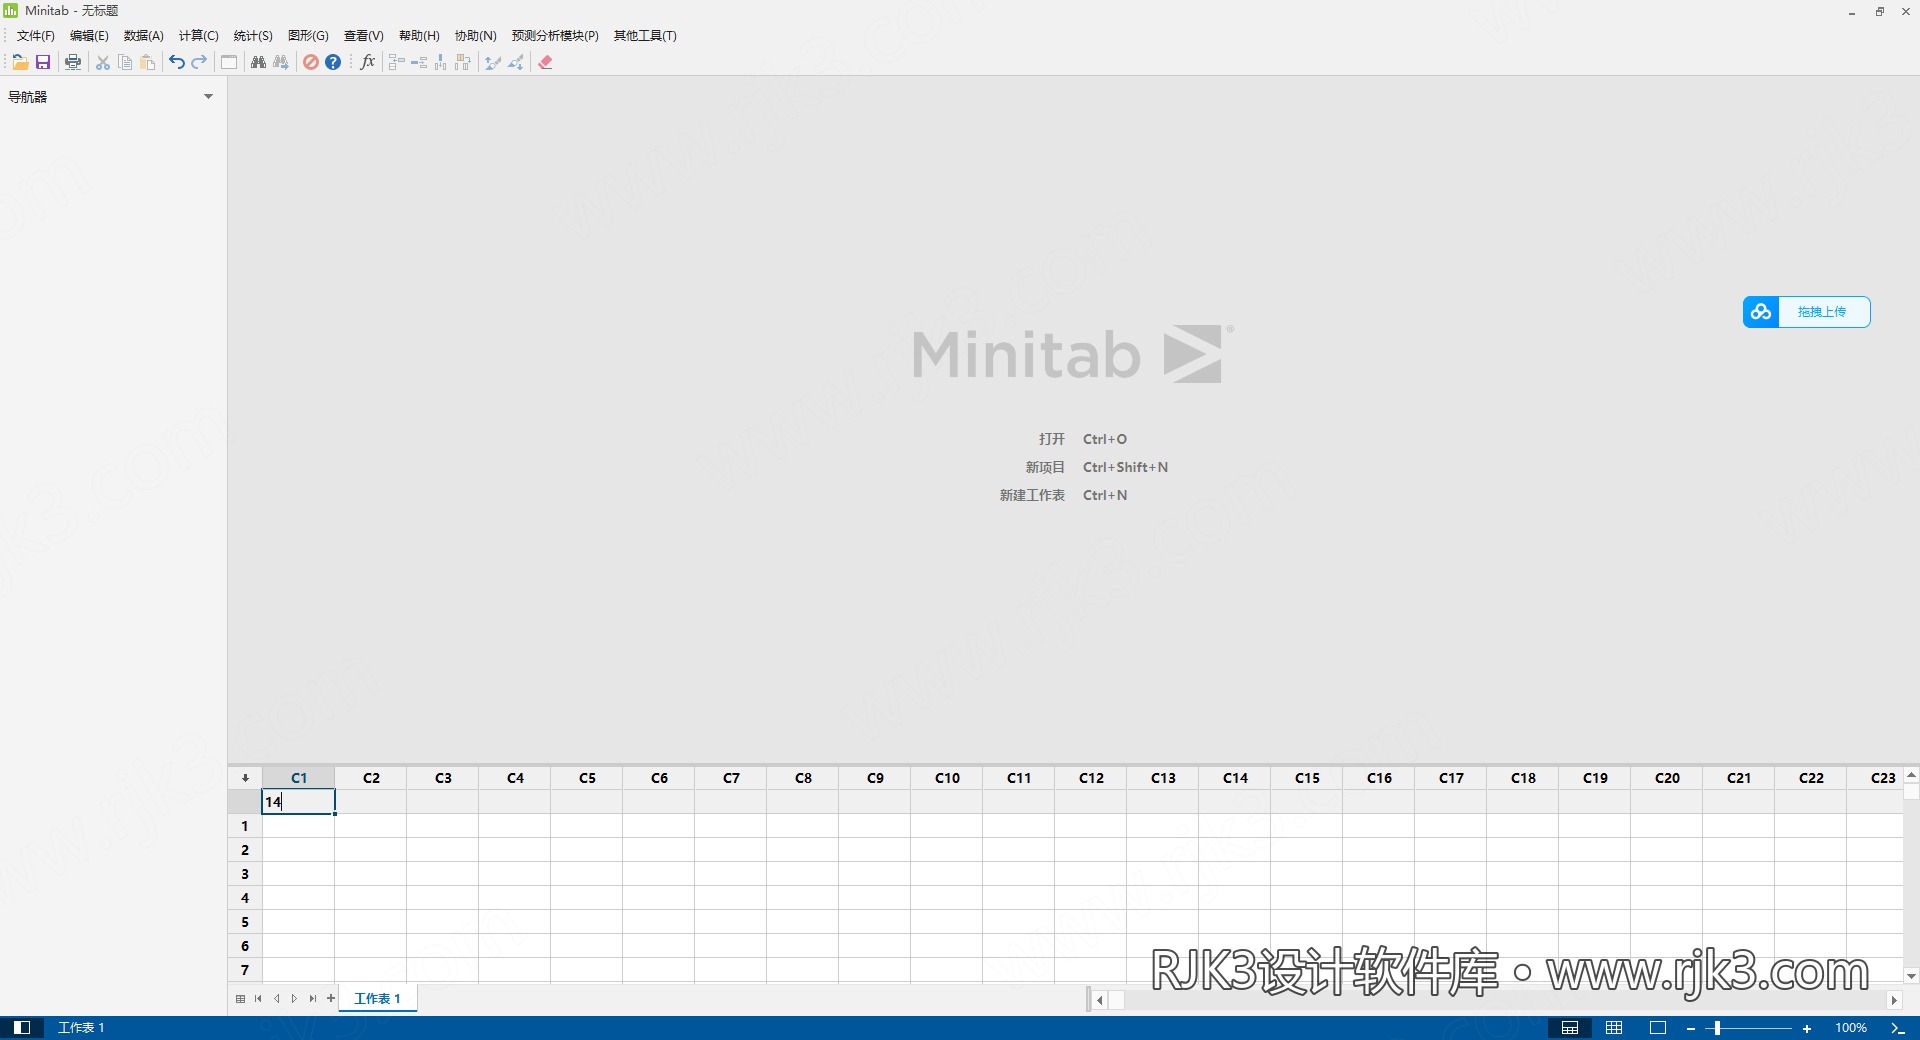This screenshot has width=1920, height=1040.
Task: Click the cloud upload icon on the right
Action: 1761,312
